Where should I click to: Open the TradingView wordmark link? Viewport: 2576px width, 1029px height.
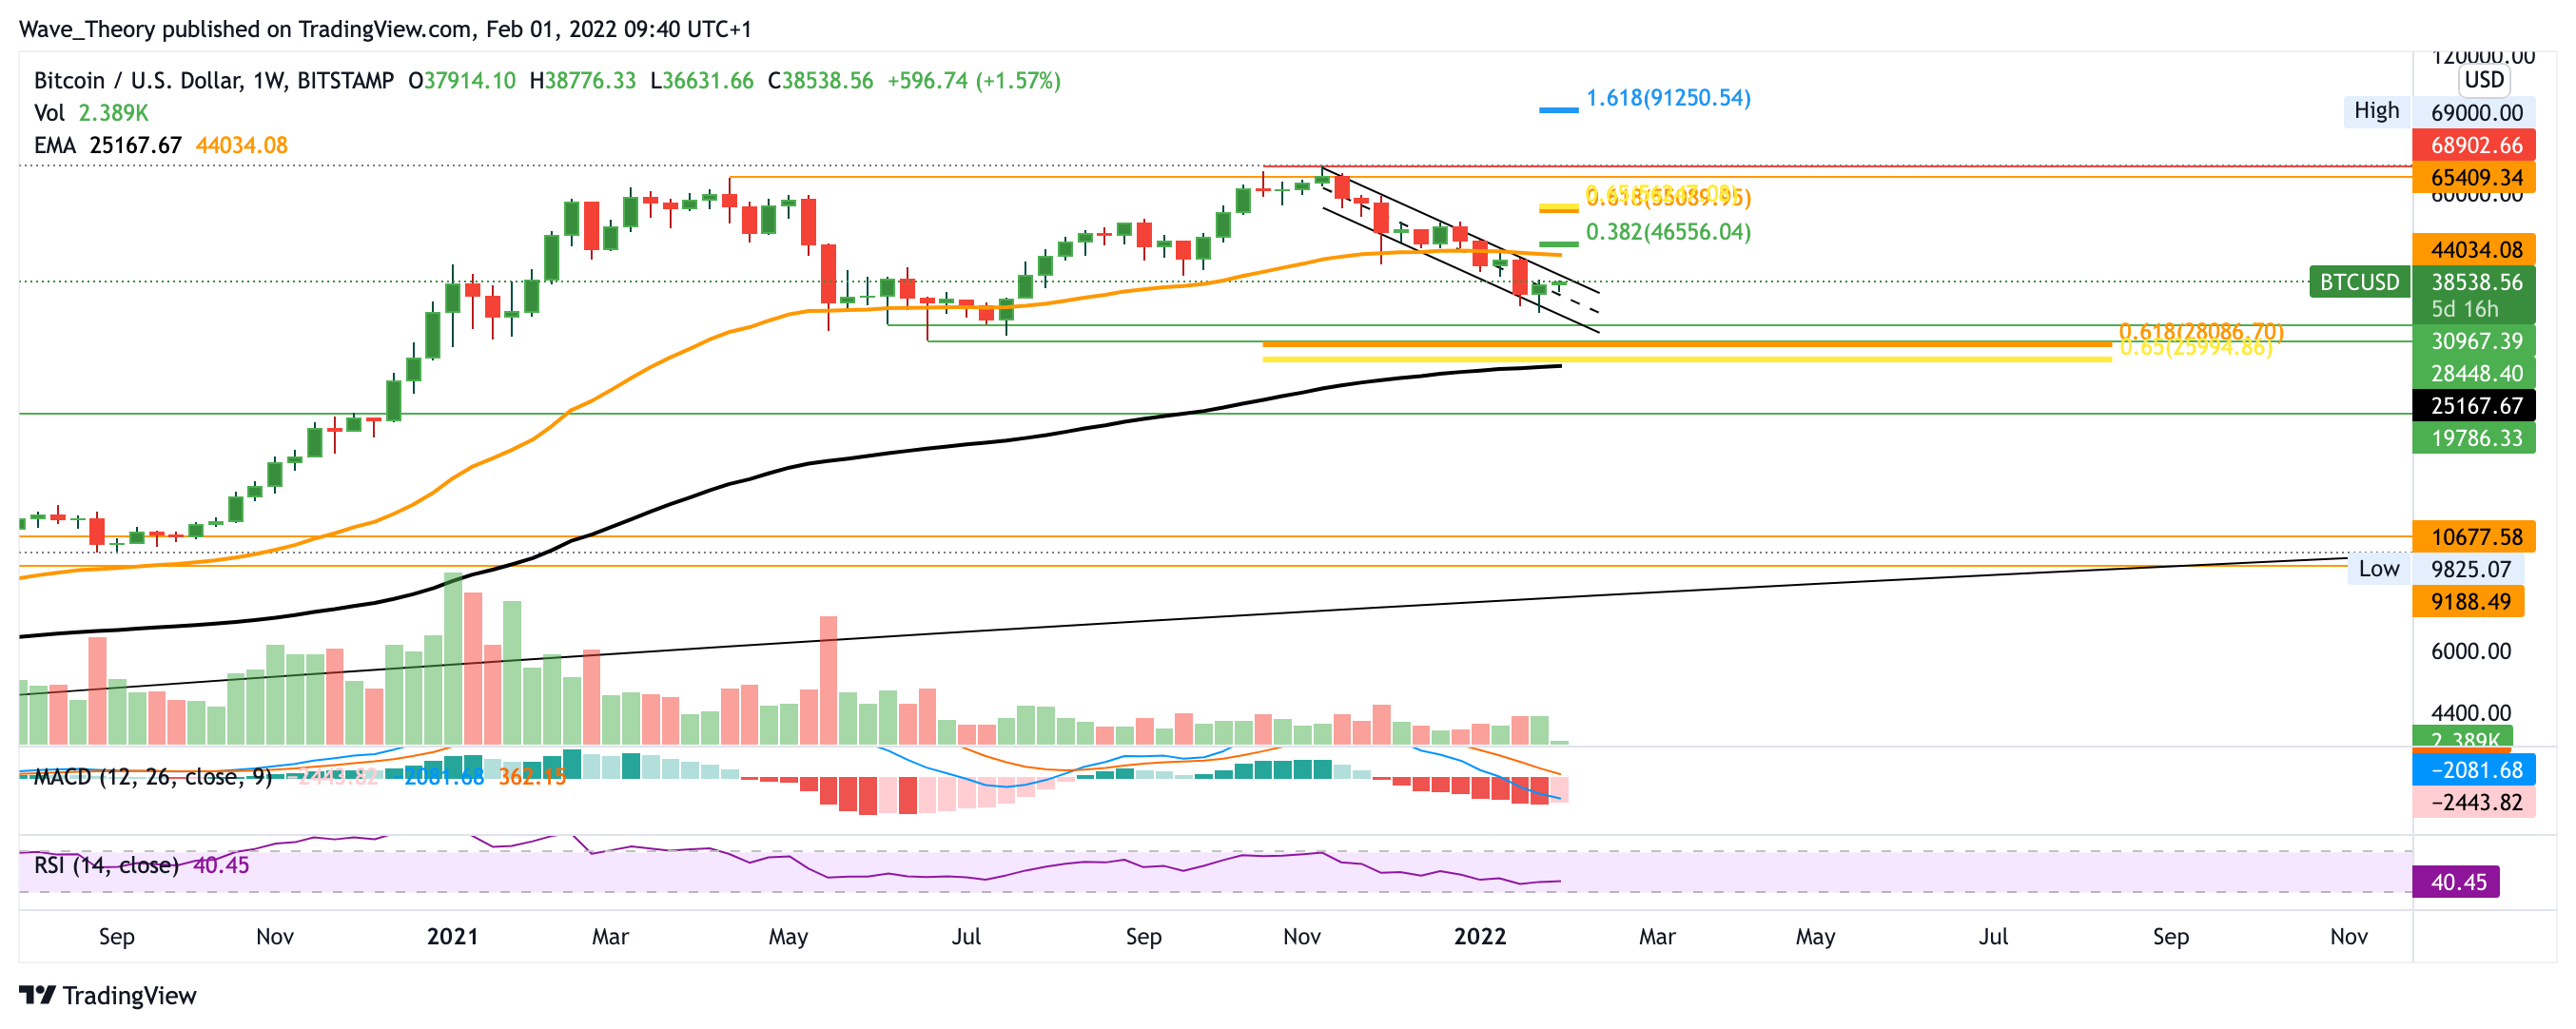pyautogui.click(x=129, y=995)
